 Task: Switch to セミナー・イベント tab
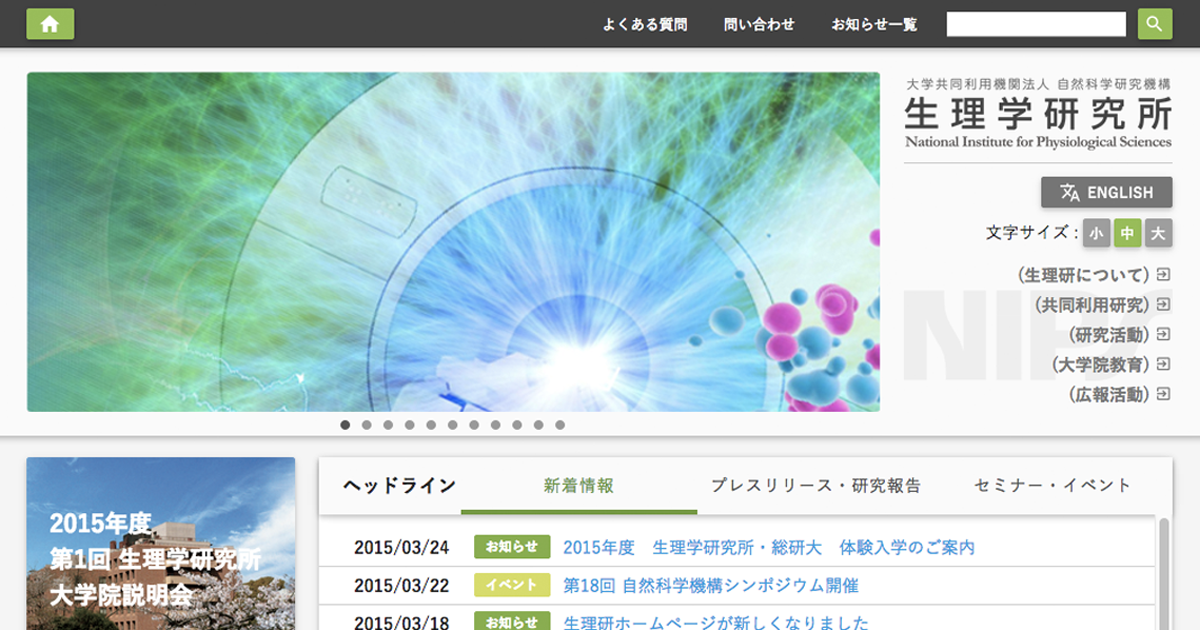point(1053,486)
